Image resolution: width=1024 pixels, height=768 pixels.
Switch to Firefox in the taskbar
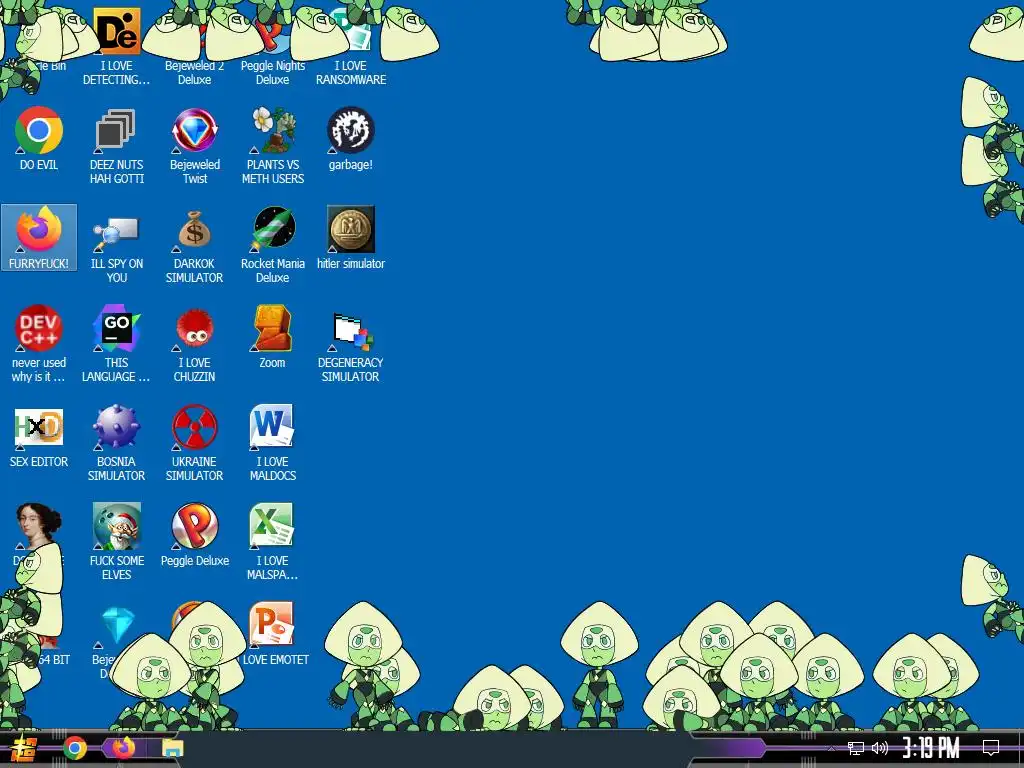pyautogui.click(x=123, y=748)
